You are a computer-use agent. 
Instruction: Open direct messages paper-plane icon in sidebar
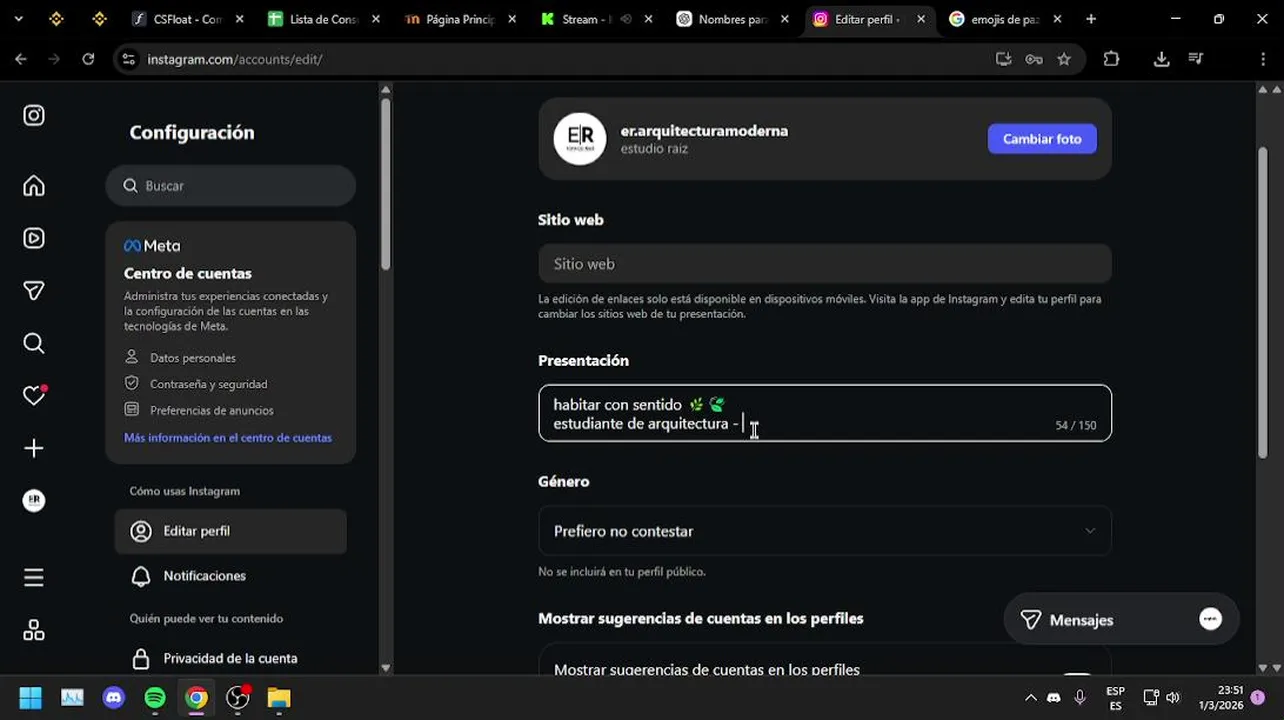(x=34, y=290)
